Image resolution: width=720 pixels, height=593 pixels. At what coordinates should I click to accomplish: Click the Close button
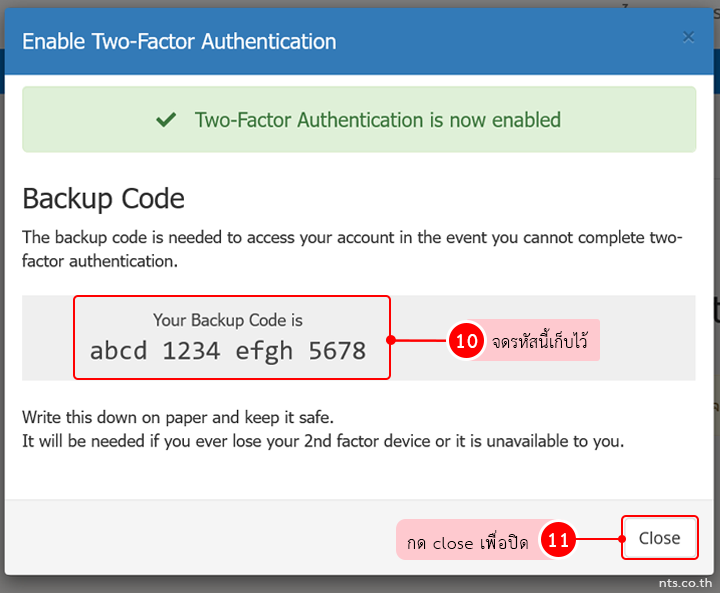[660, 538]
